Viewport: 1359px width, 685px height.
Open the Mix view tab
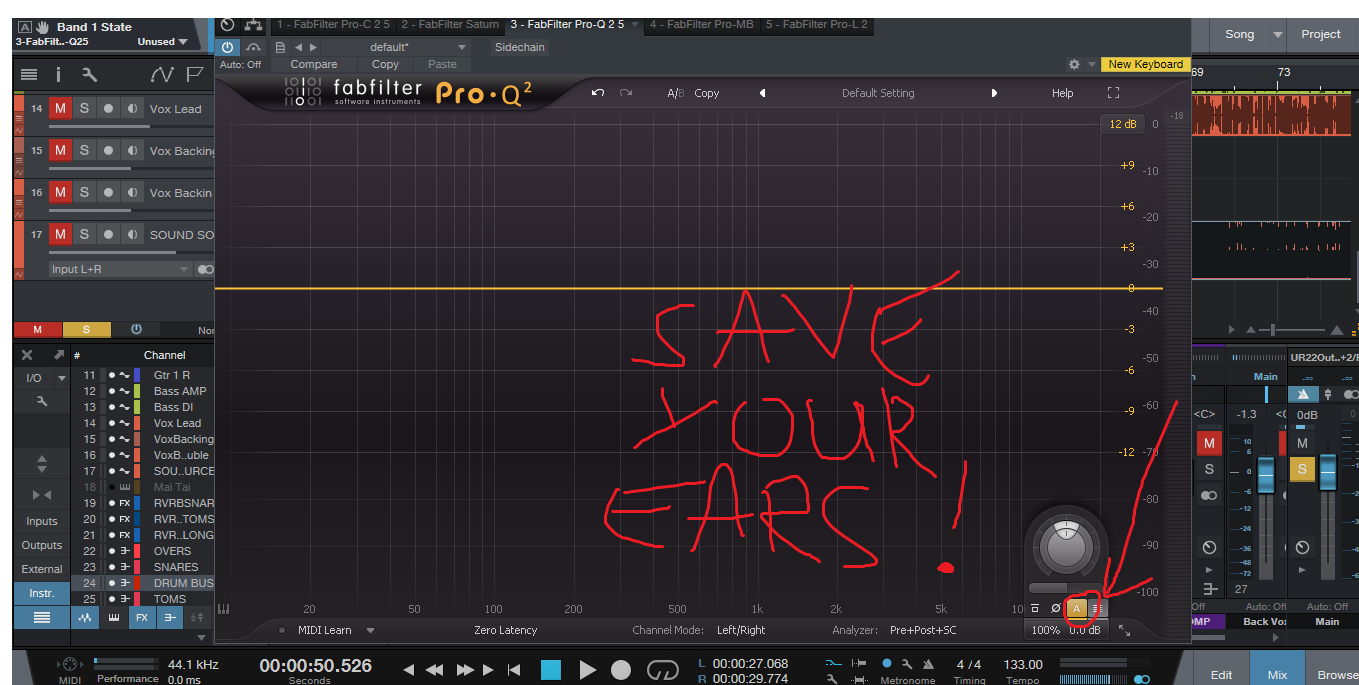click(1277, 669)
